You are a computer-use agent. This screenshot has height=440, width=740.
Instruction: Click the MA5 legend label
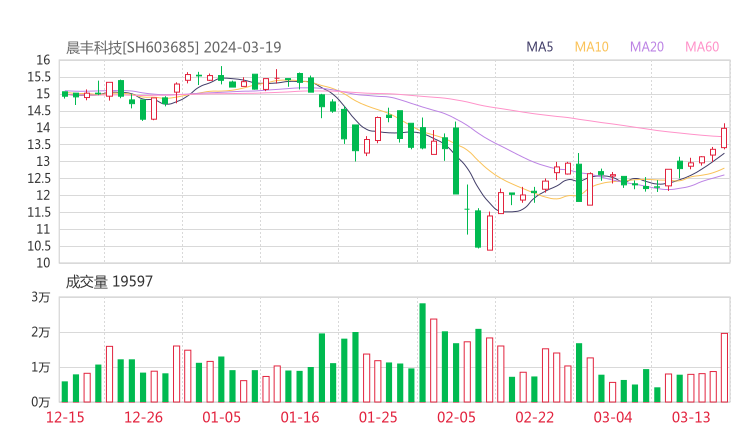tap(539, 47)
